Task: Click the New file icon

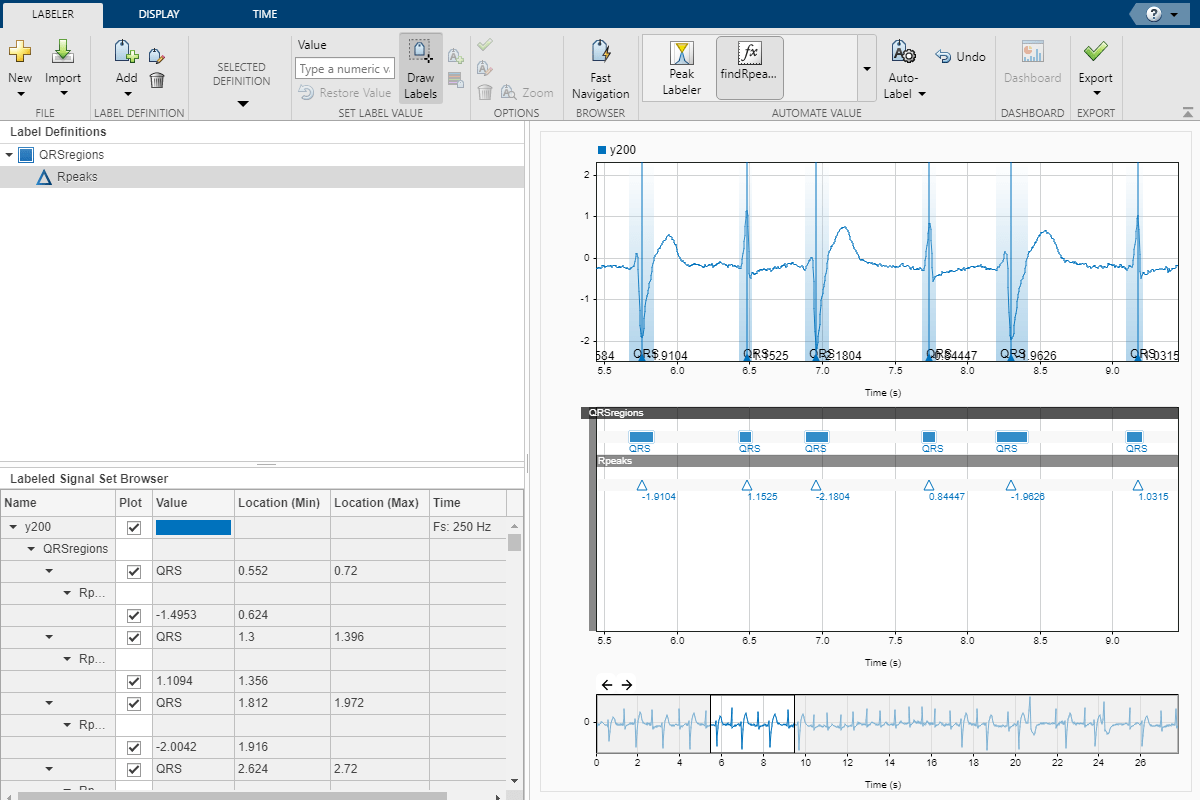Action: click(20, 53)
